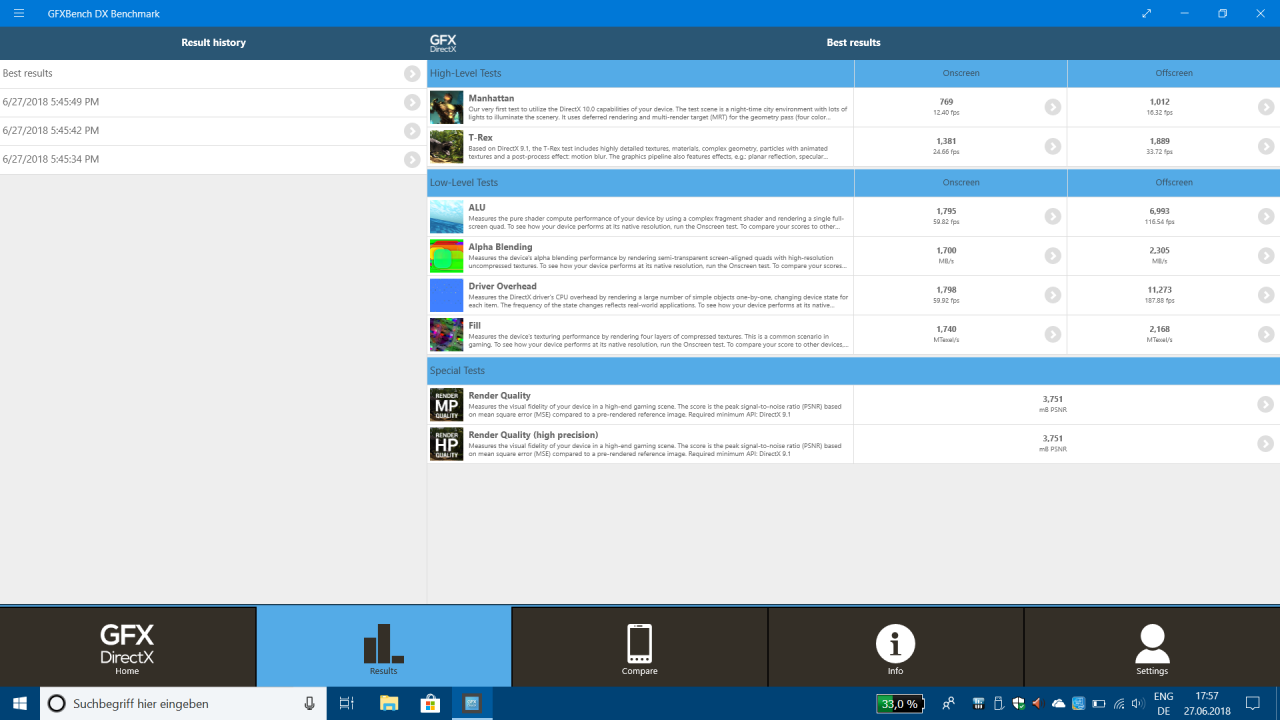The image size is (1280, 720).
Task: Click arrow beside 5:45:42 PM history entry
Action: [412, 131]
